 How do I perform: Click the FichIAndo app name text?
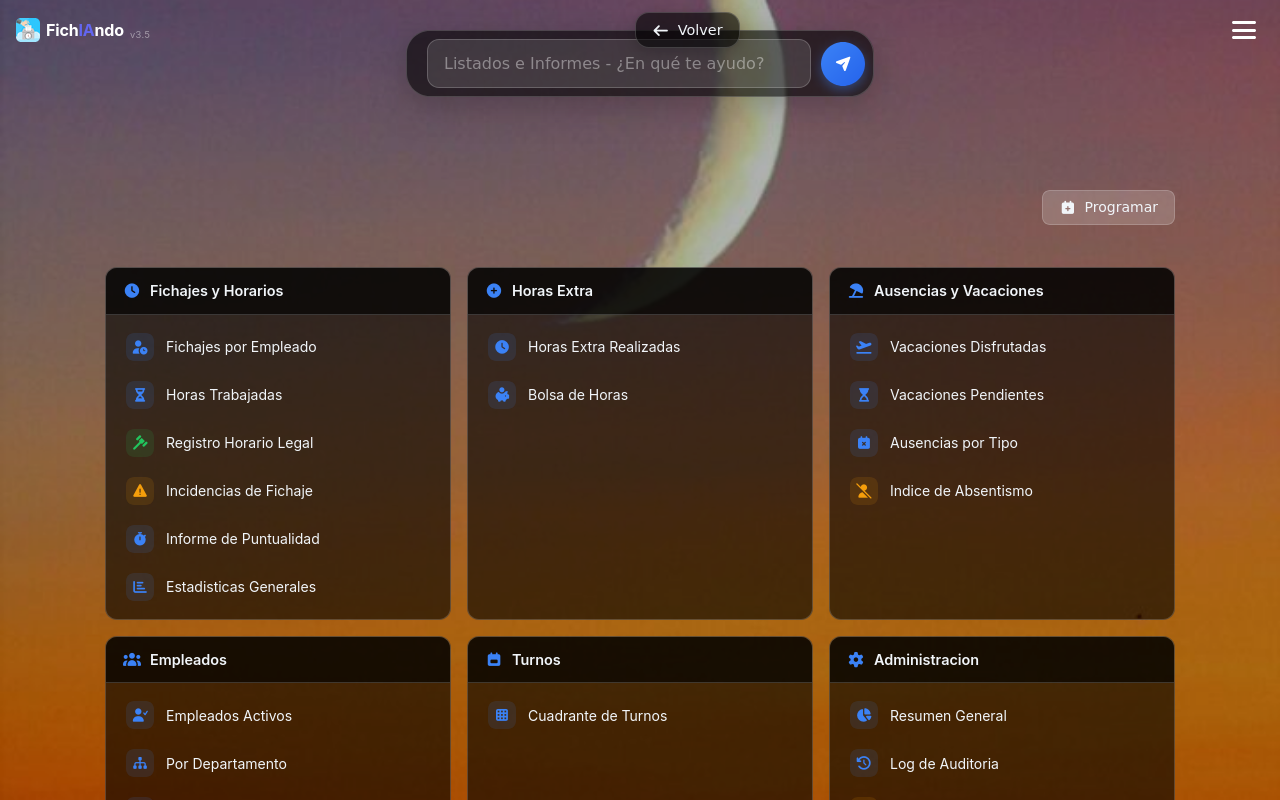pyautogui.click(x=85, y=30)
